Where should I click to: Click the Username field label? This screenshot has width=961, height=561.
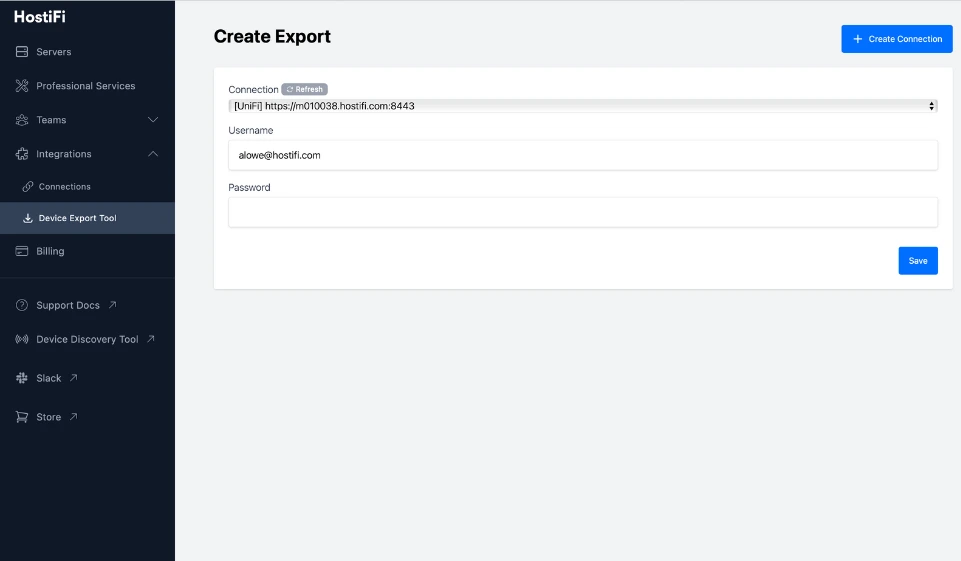(251, 131)
